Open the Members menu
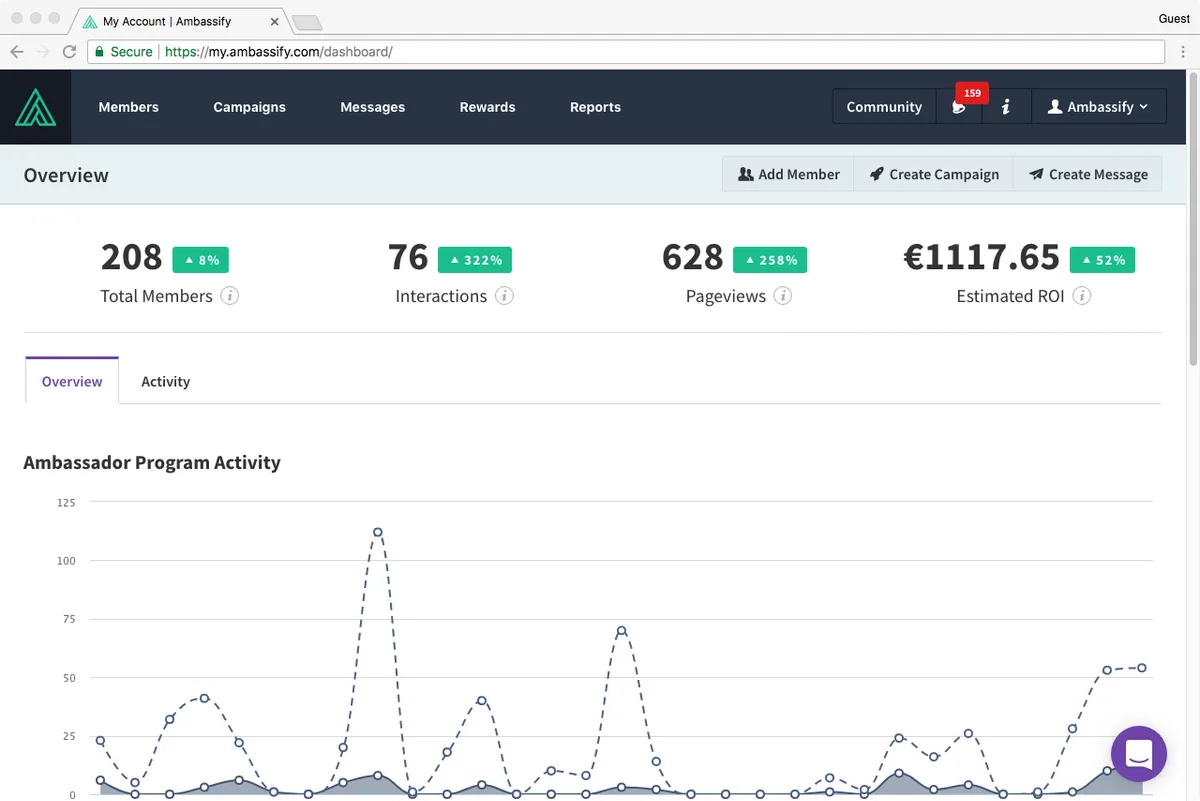1200x801 pixels. click(128, 107)
